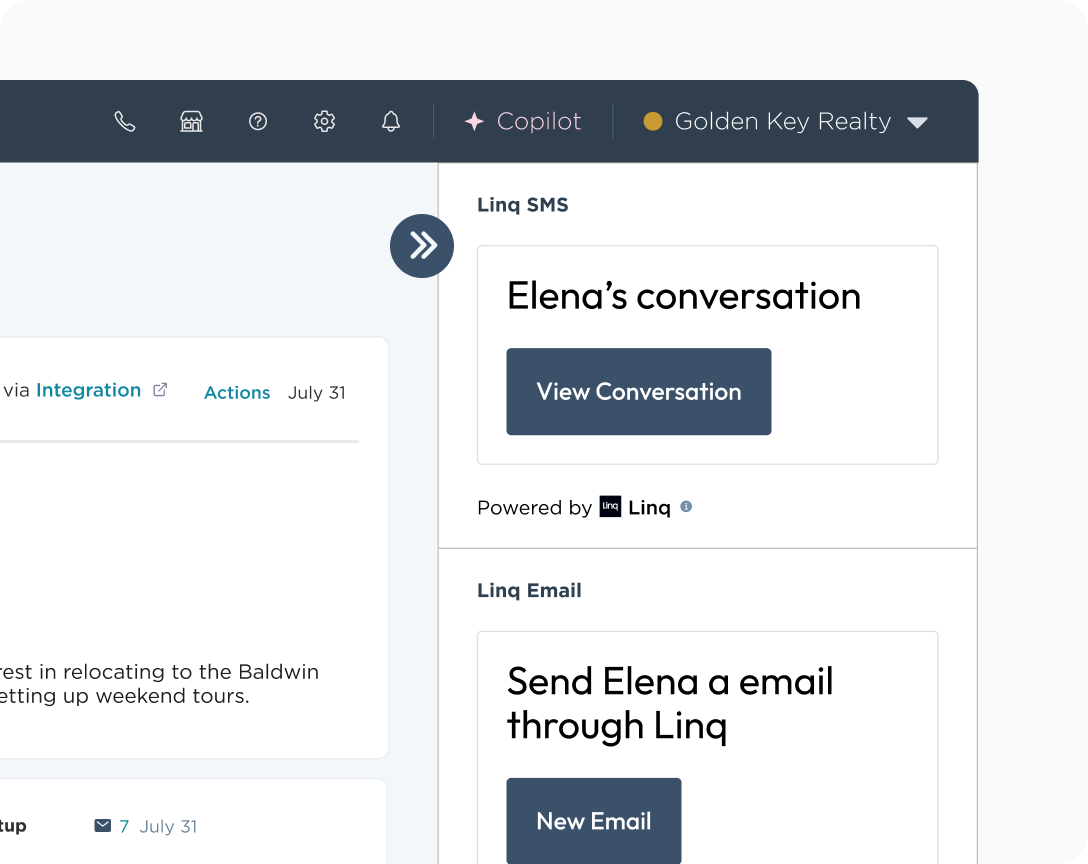Start a New Email through Linq
This screenshot has width=1088, height=864.
(x=593, y=821)
